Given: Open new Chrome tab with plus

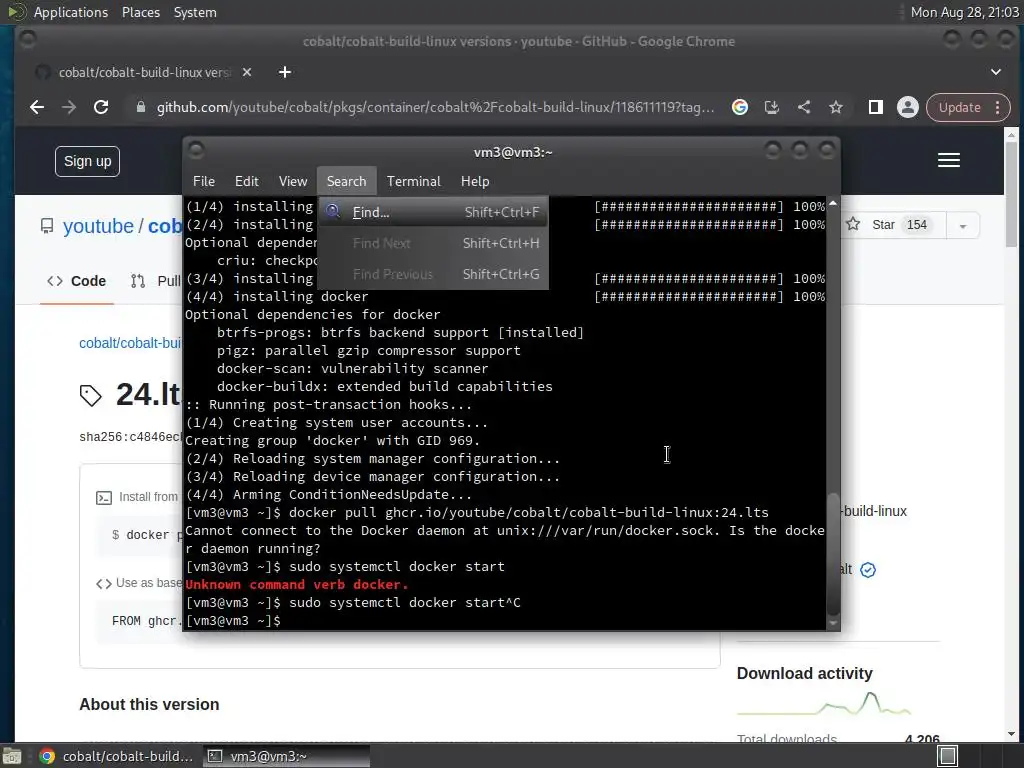Looking at the screenshot, I should click(x=285, y=72).
